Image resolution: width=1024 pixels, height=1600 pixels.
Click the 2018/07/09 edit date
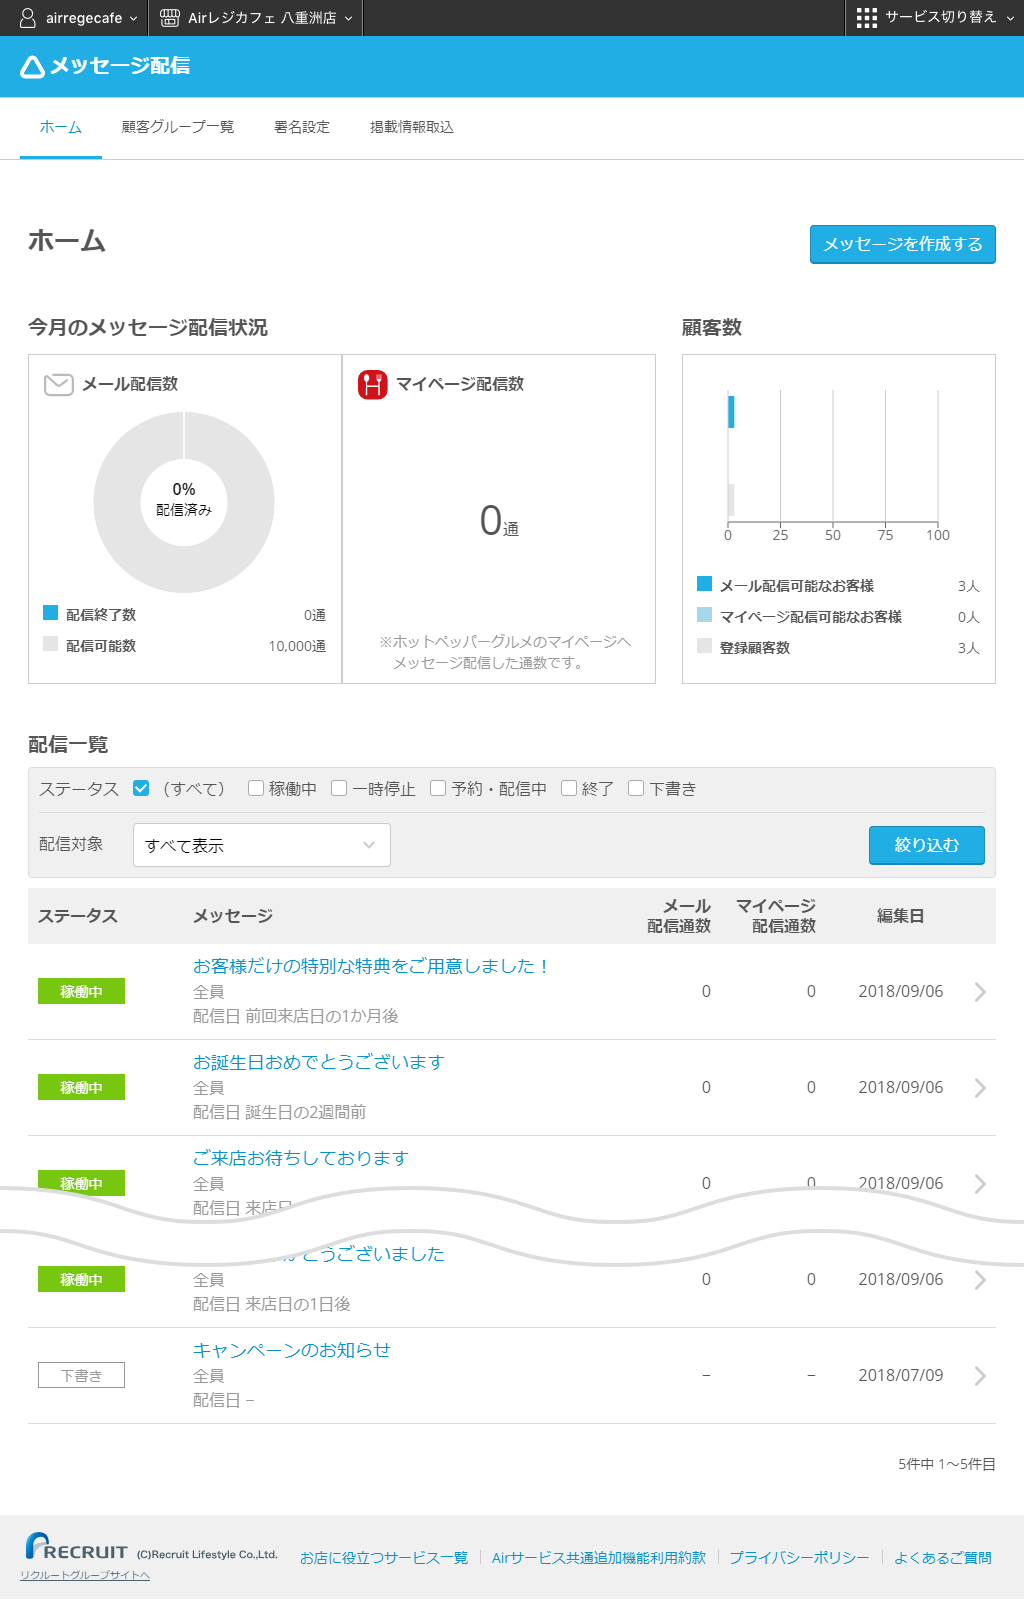point(901,1376)
